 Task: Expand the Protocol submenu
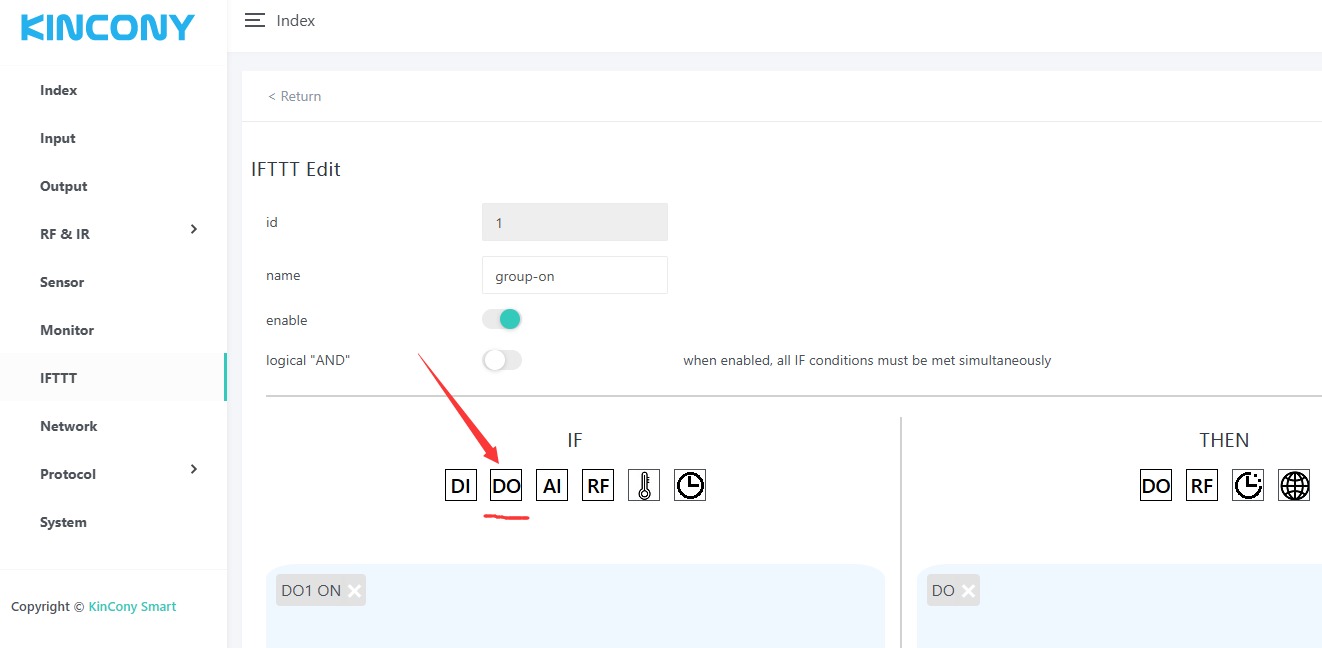(194, 470)
